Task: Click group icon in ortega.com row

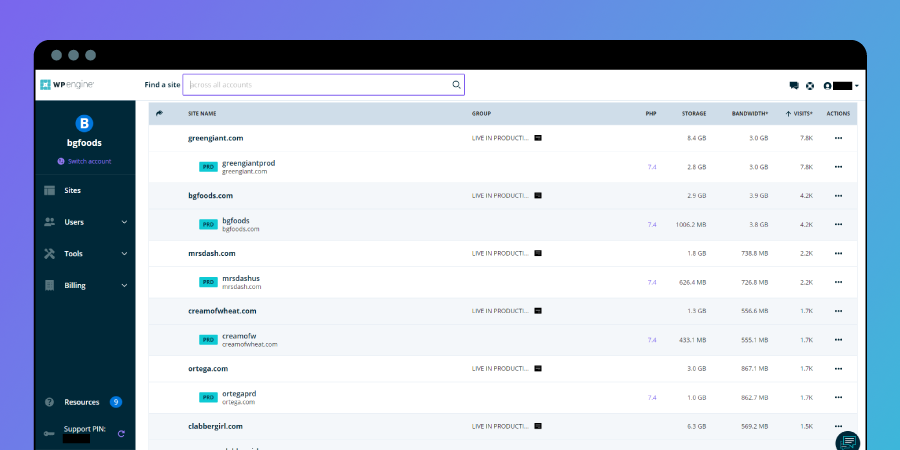Action: [538, 368]
